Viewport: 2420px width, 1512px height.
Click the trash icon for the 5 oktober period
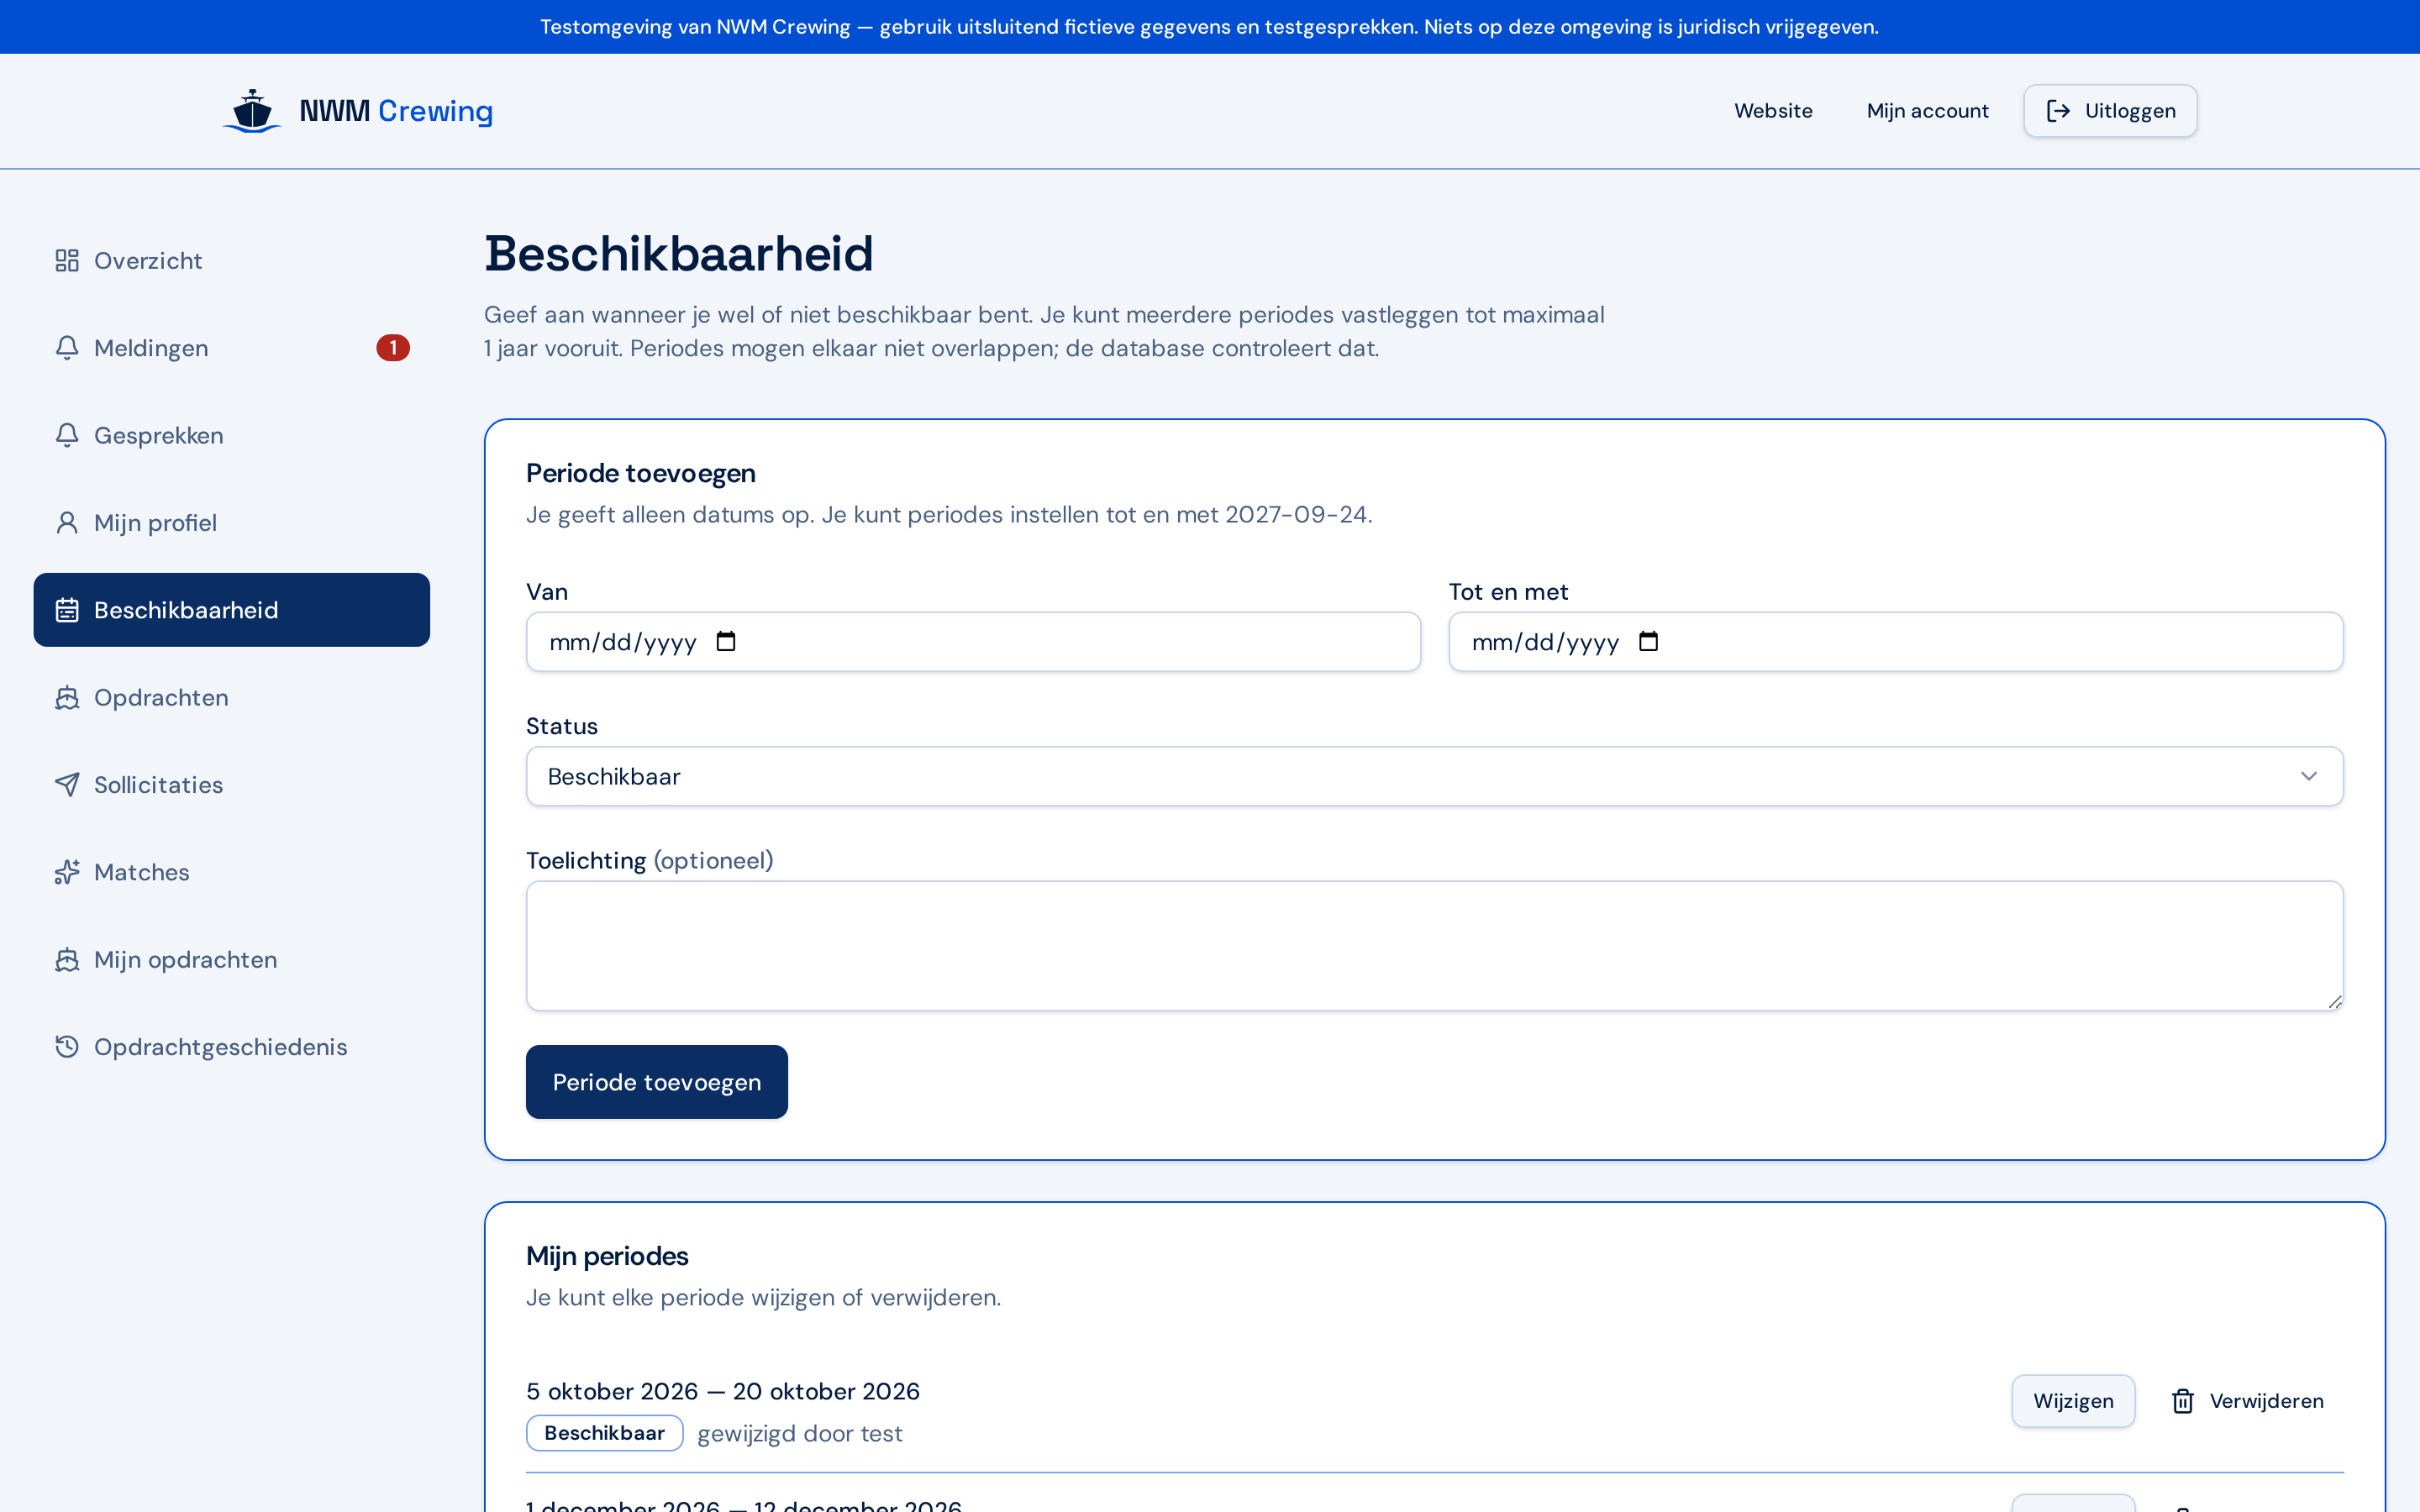click(x=2183, y=1401)
